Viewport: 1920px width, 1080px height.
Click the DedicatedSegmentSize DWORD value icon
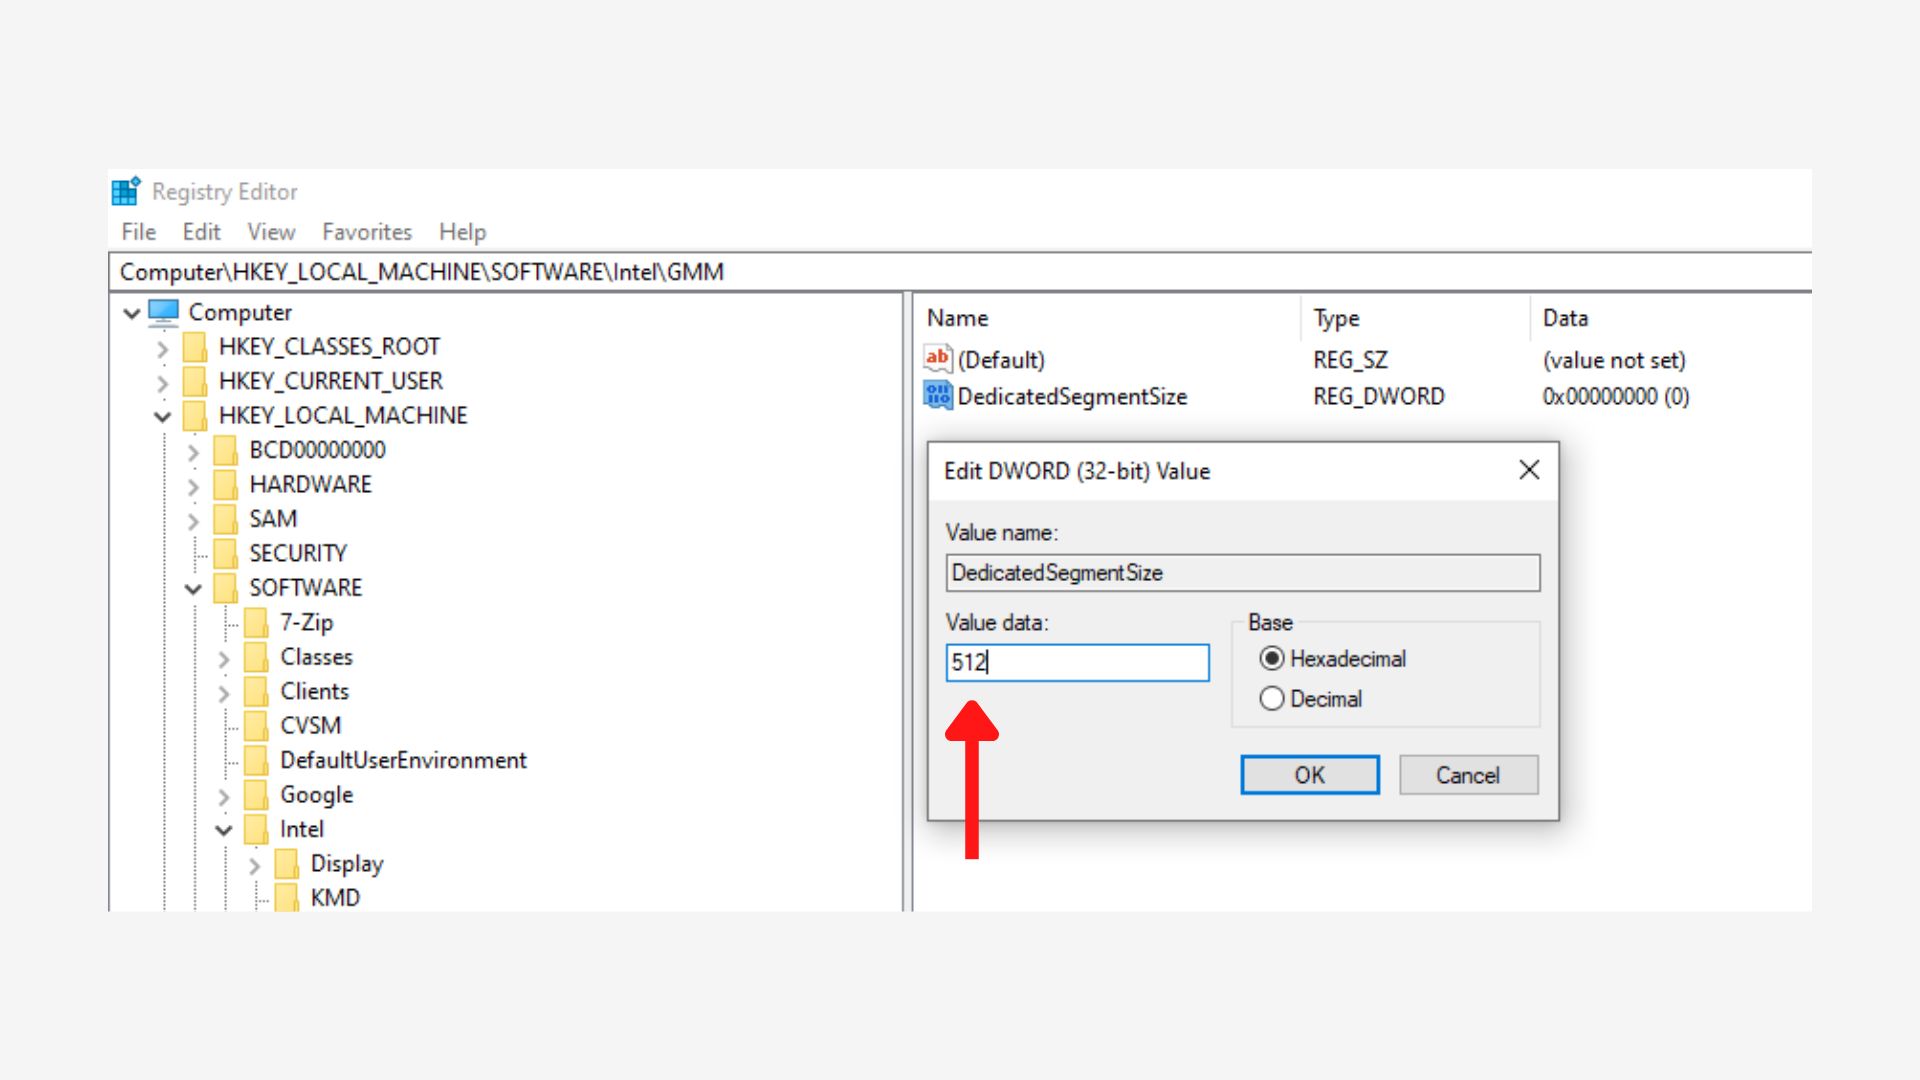(937, 396)
